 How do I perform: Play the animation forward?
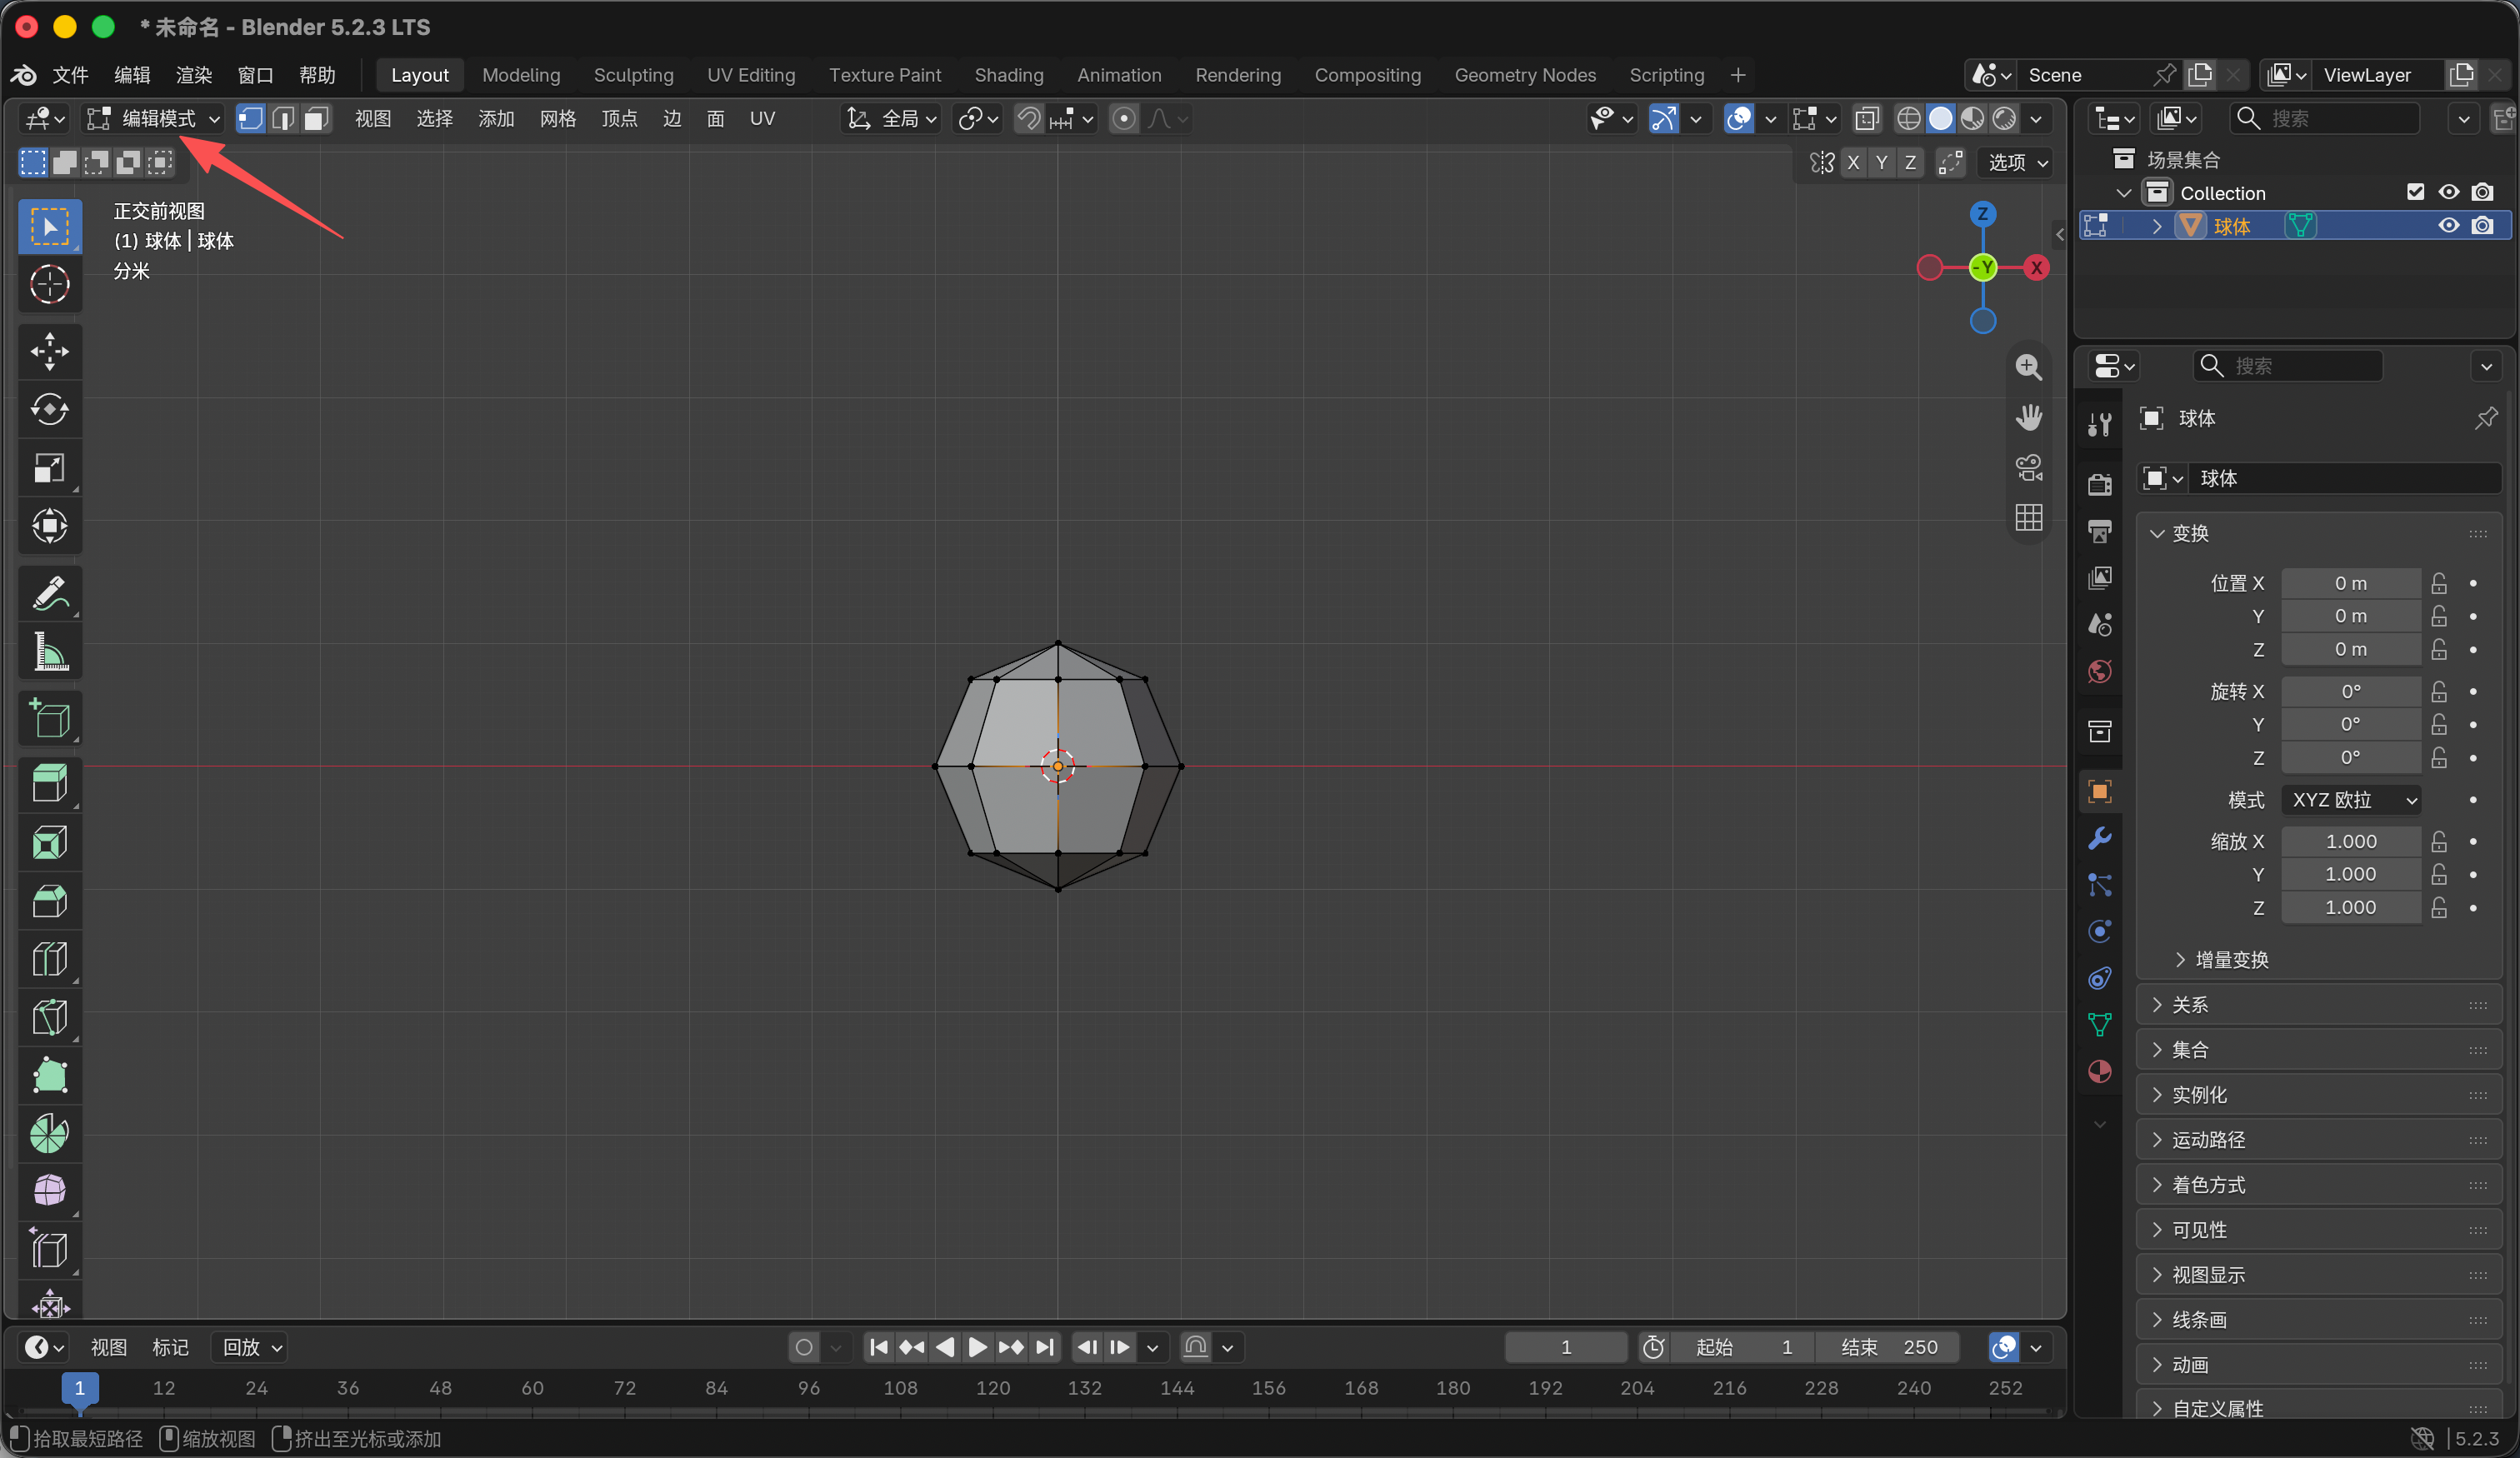(x=977, y=1347)
